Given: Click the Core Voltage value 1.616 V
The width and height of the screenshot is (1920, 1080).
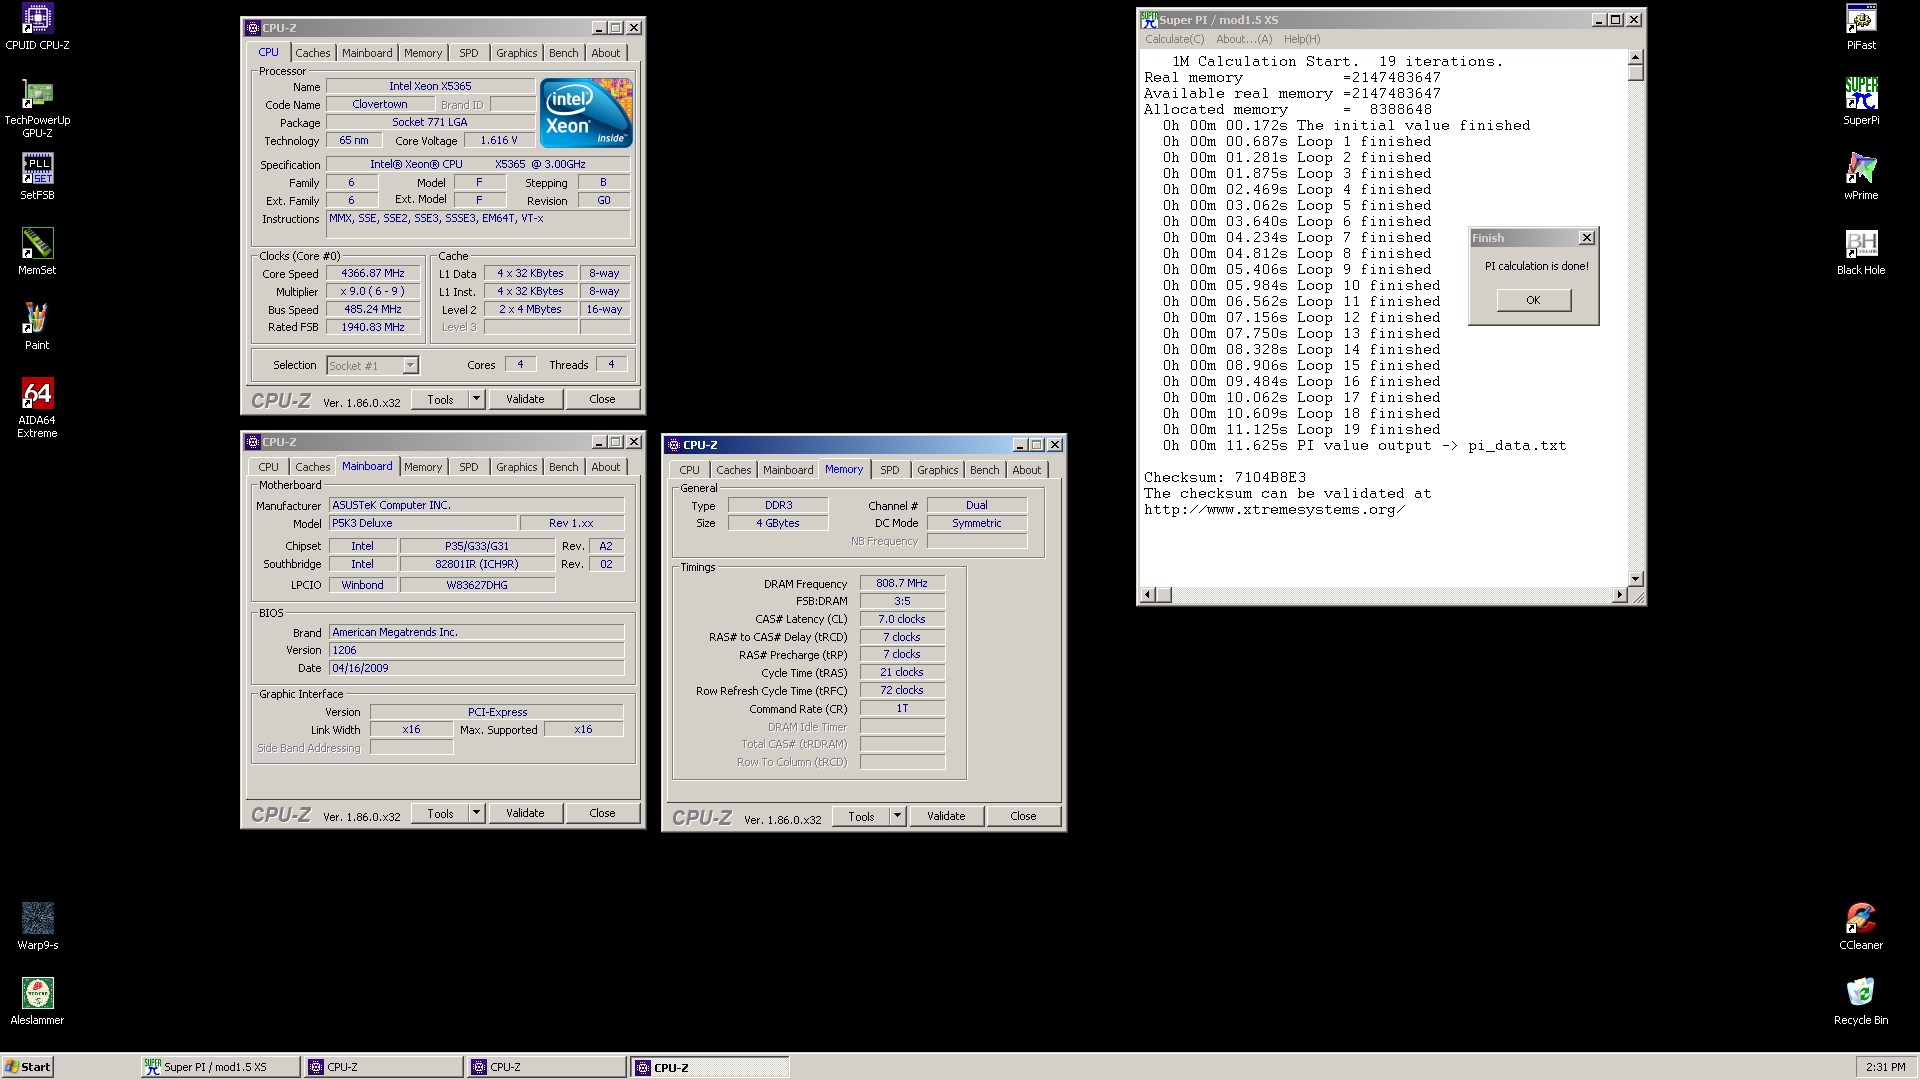Looking at the screenshot, I should (x=499, y=140).
